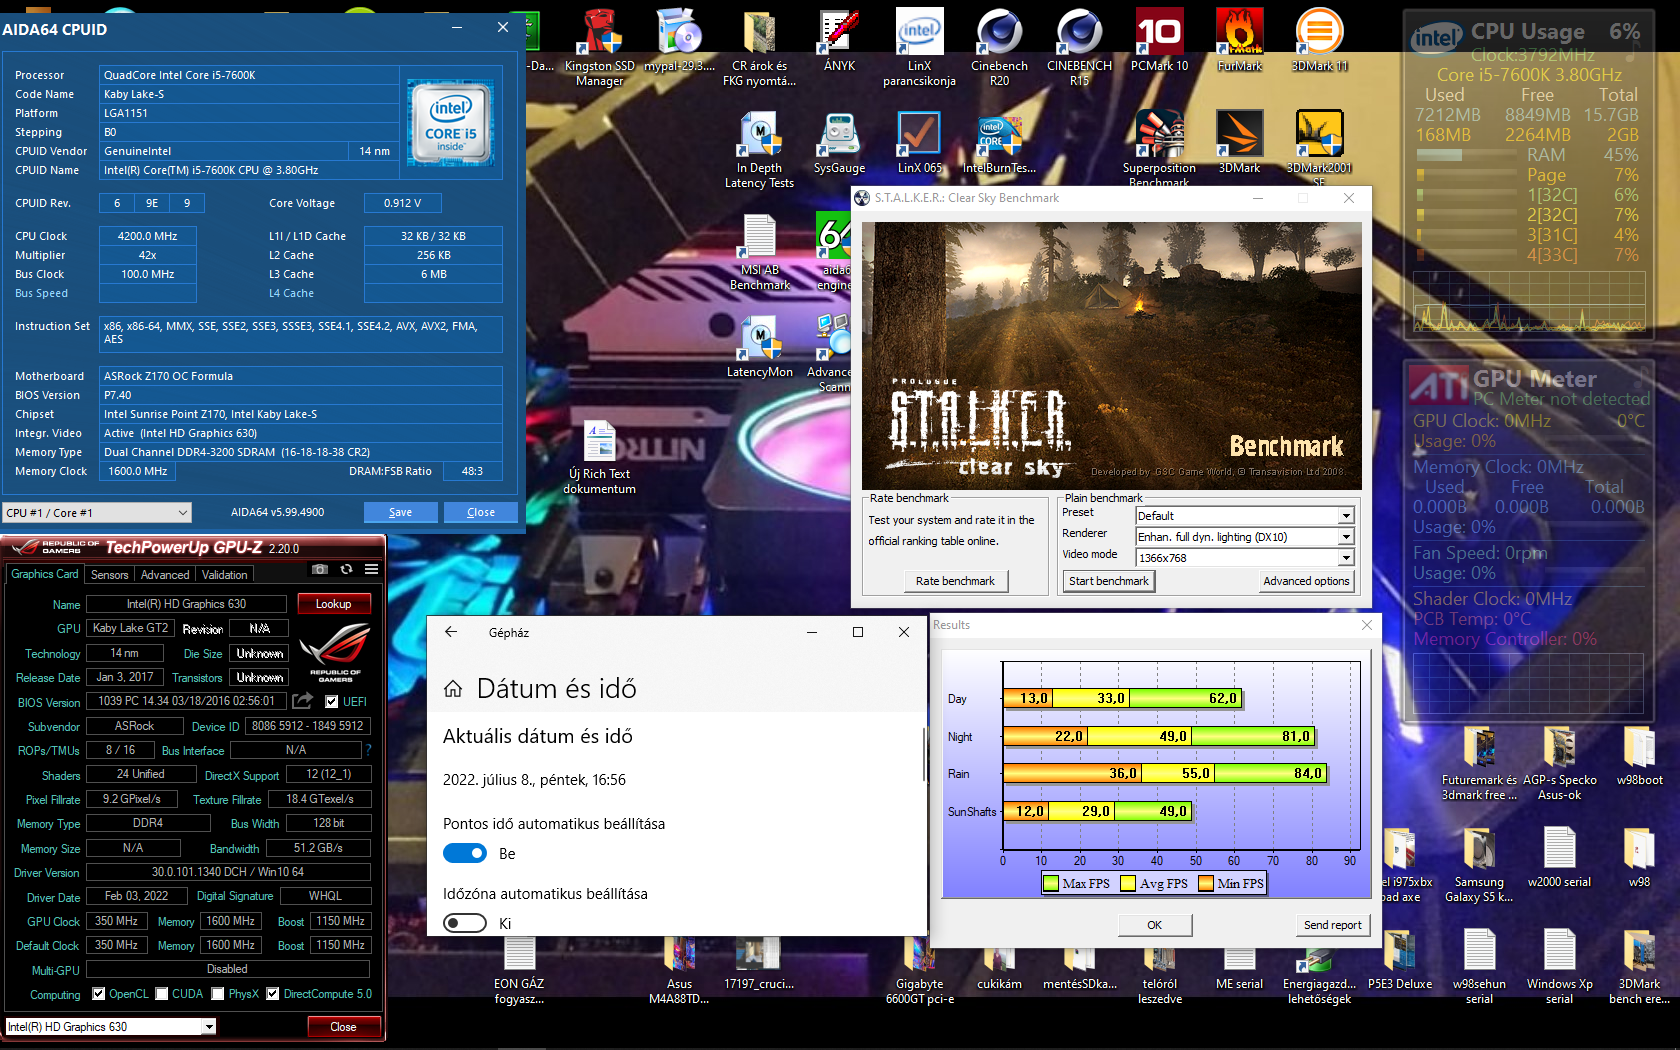Launch SysGauge desktop icon
1680x1050 pixels.
(x=839, y=142)
